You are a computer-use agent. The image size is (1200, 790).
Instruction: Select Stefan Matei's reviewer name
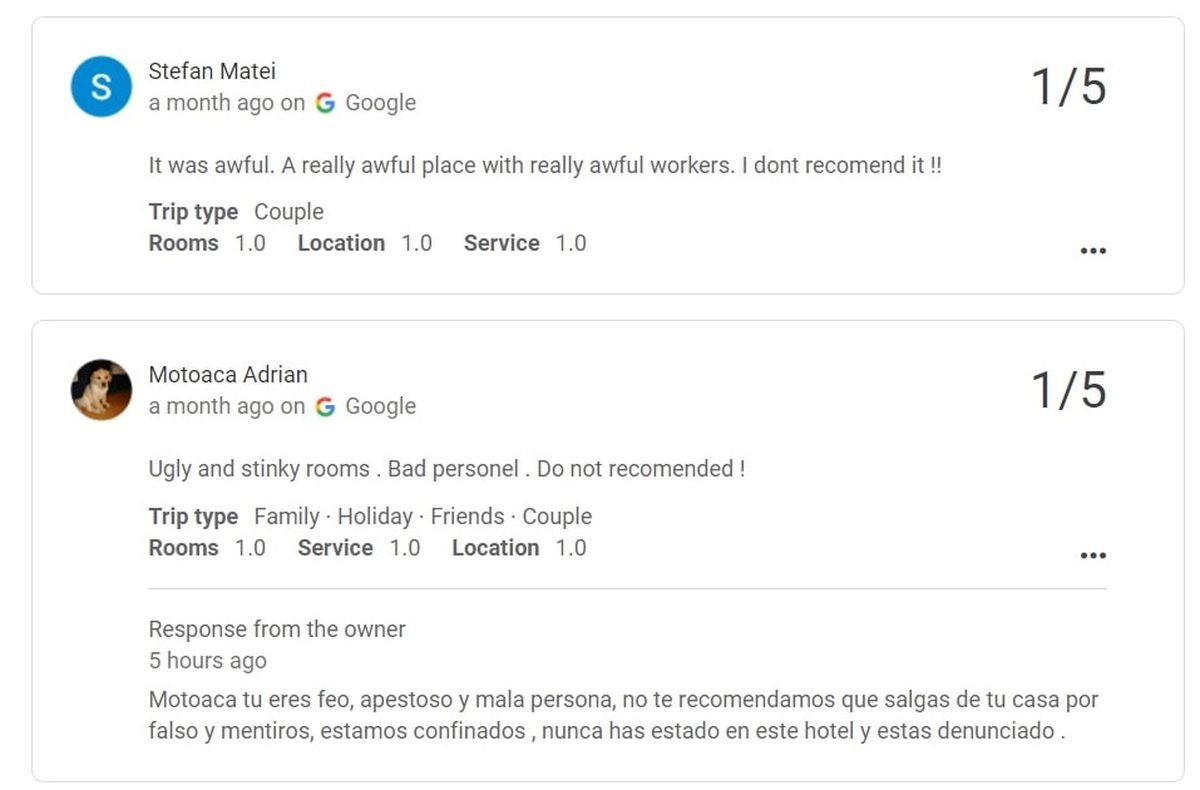[x=211, y=71]
